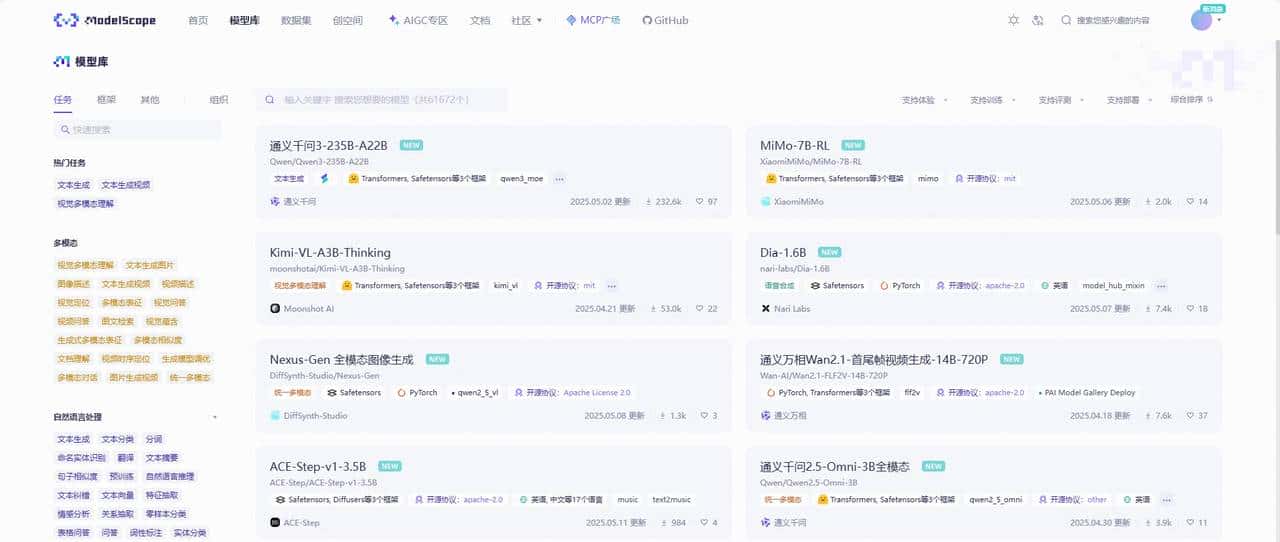The width and height of the screenshot is (1280, 542).
Task: Click the like heart on the Wan2.1 FLF2V card
Action: pyautogui.click(x=1191, y=416)
